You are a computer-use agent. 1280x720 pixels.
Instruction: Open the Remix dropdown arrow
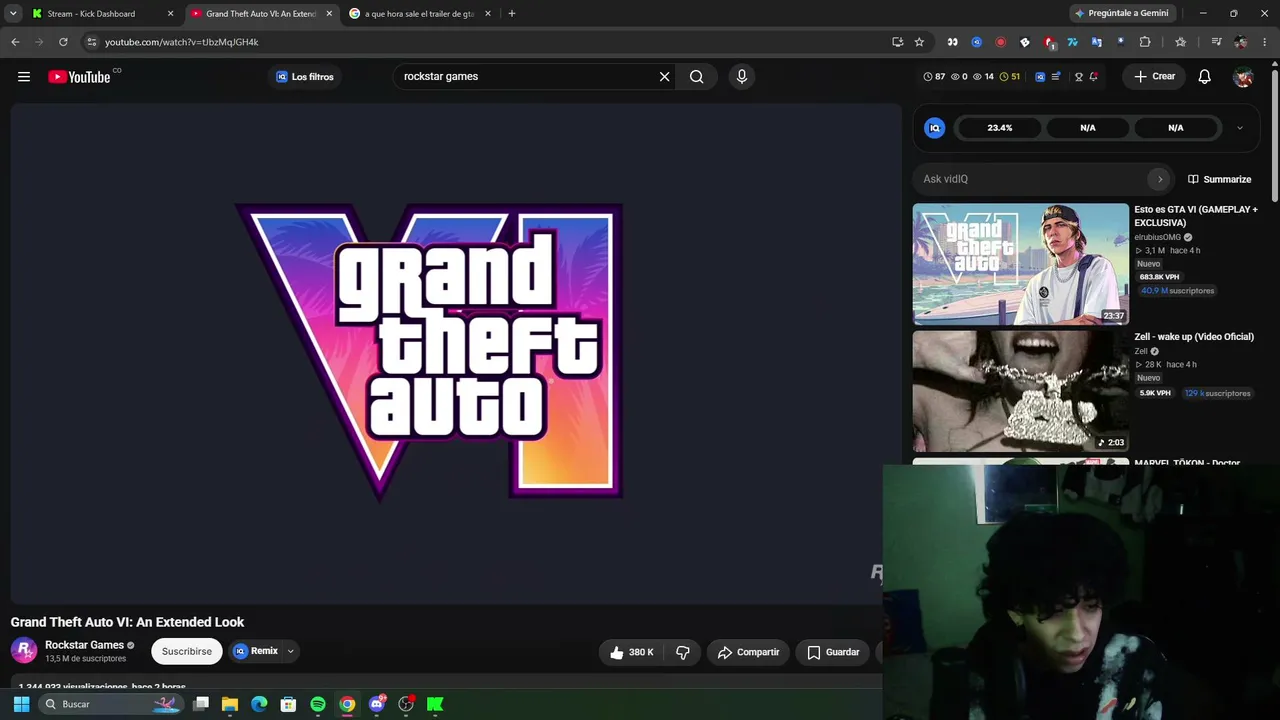tap(290, 651)
